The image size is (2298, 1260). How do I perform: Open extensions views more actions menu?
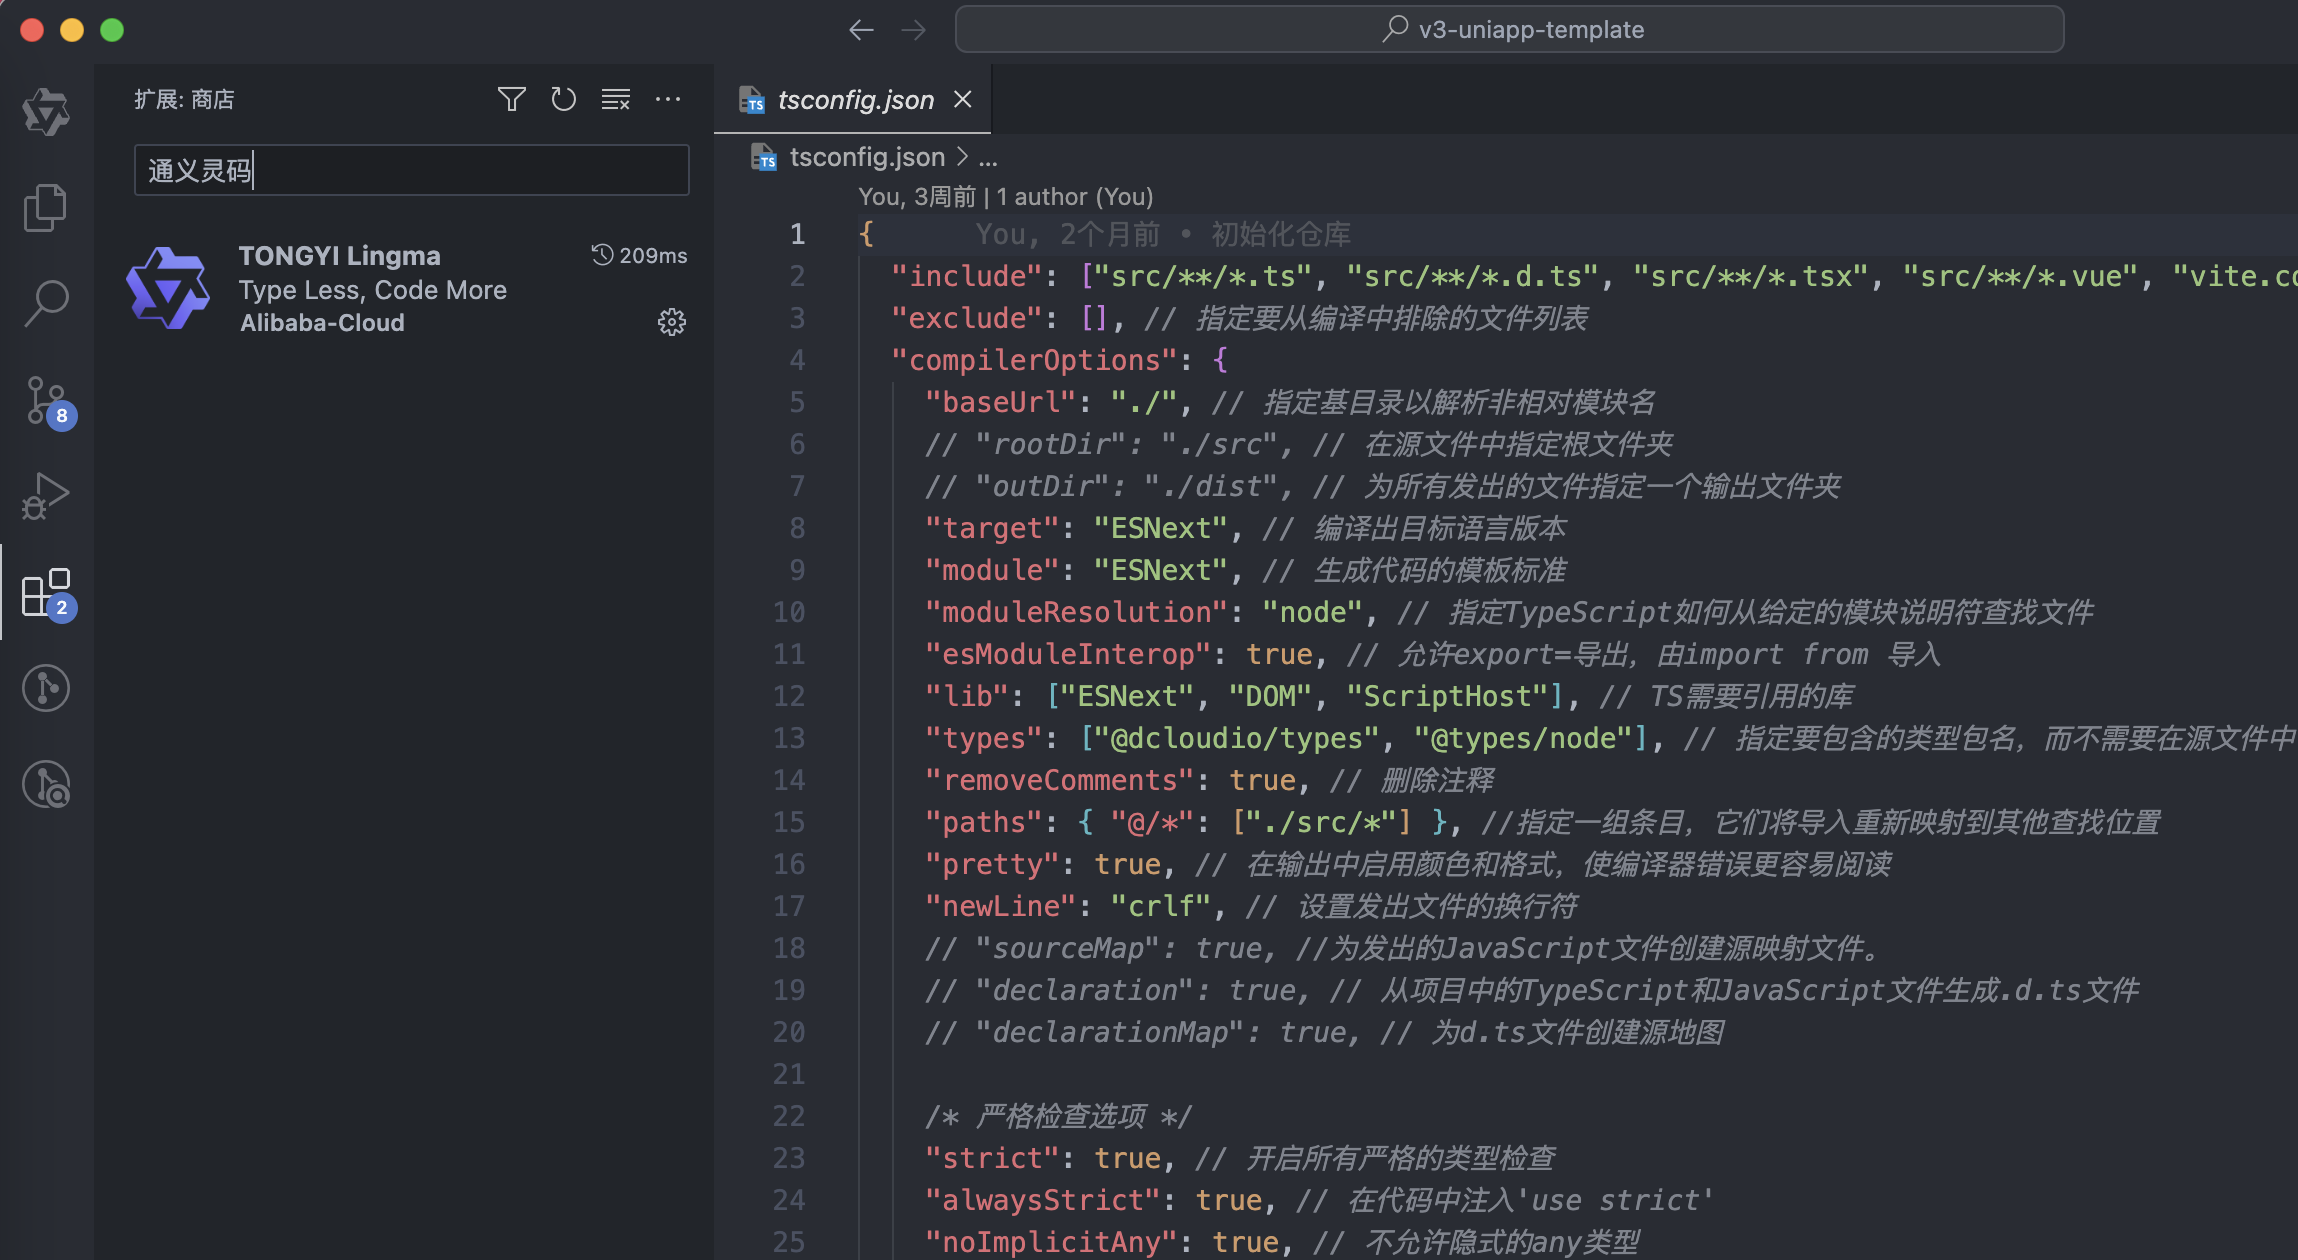[668, 99]
